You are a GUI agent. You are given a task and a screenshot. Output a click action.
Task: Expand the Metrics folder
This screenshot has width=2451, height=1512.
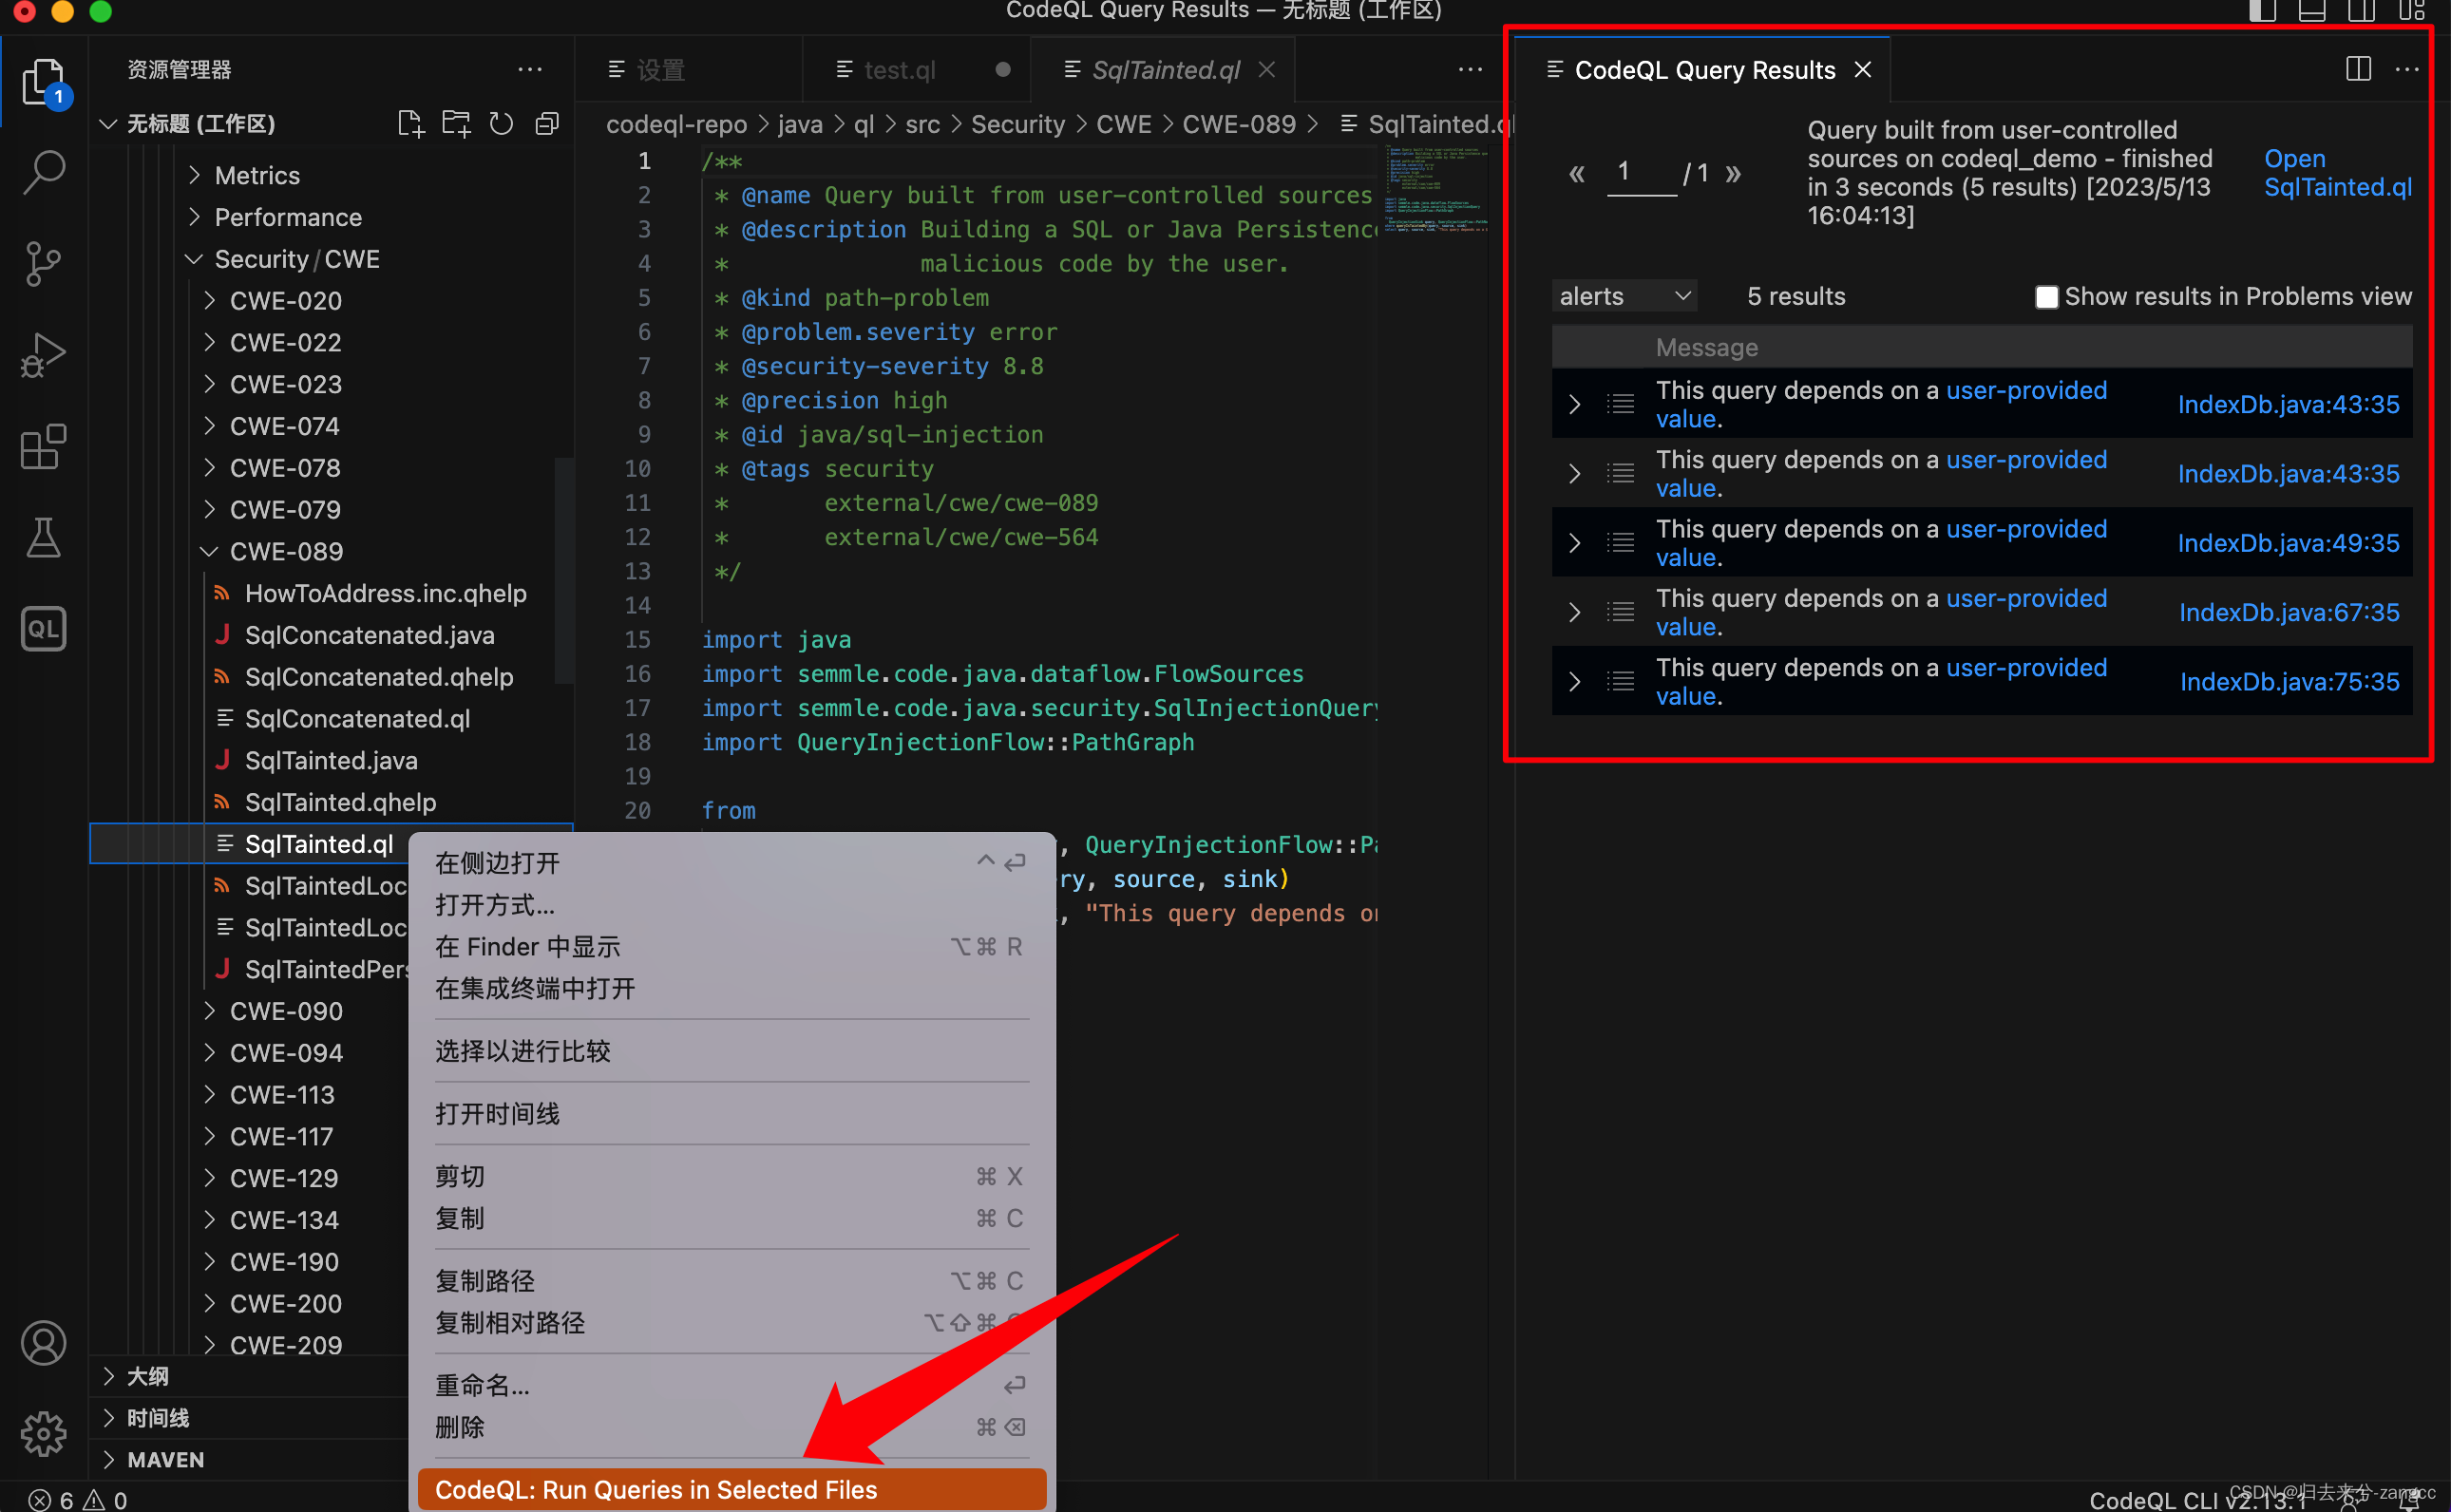[x=194, y=175]
